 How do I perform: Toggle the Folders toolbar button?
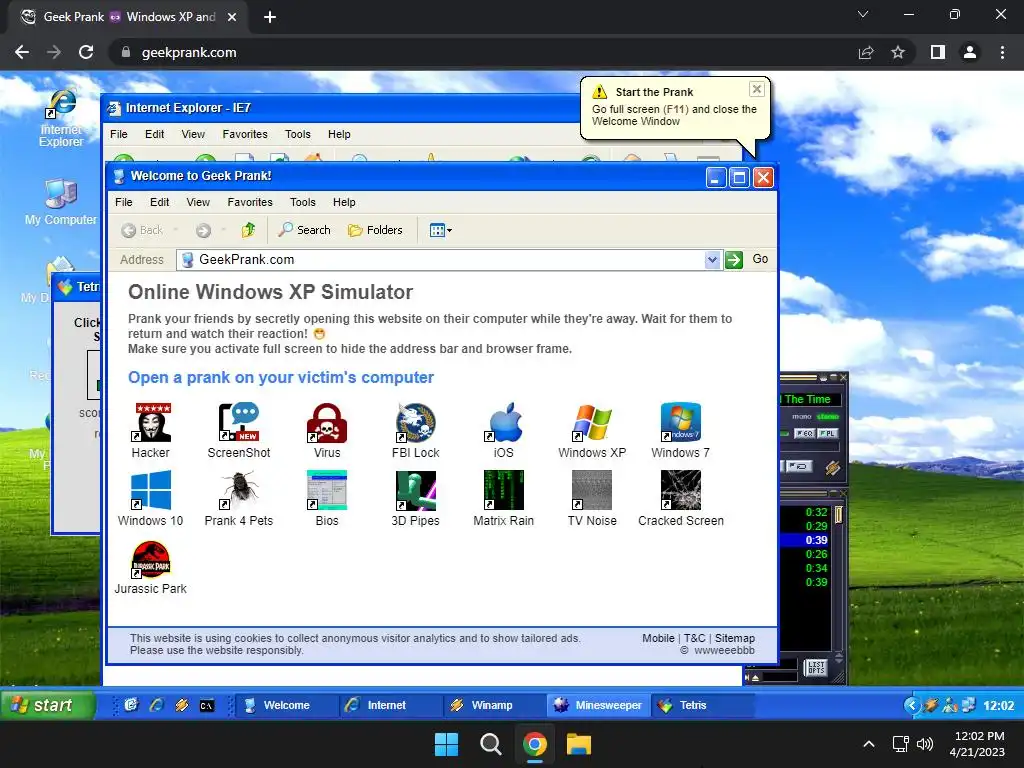click(x=376, y=230)
